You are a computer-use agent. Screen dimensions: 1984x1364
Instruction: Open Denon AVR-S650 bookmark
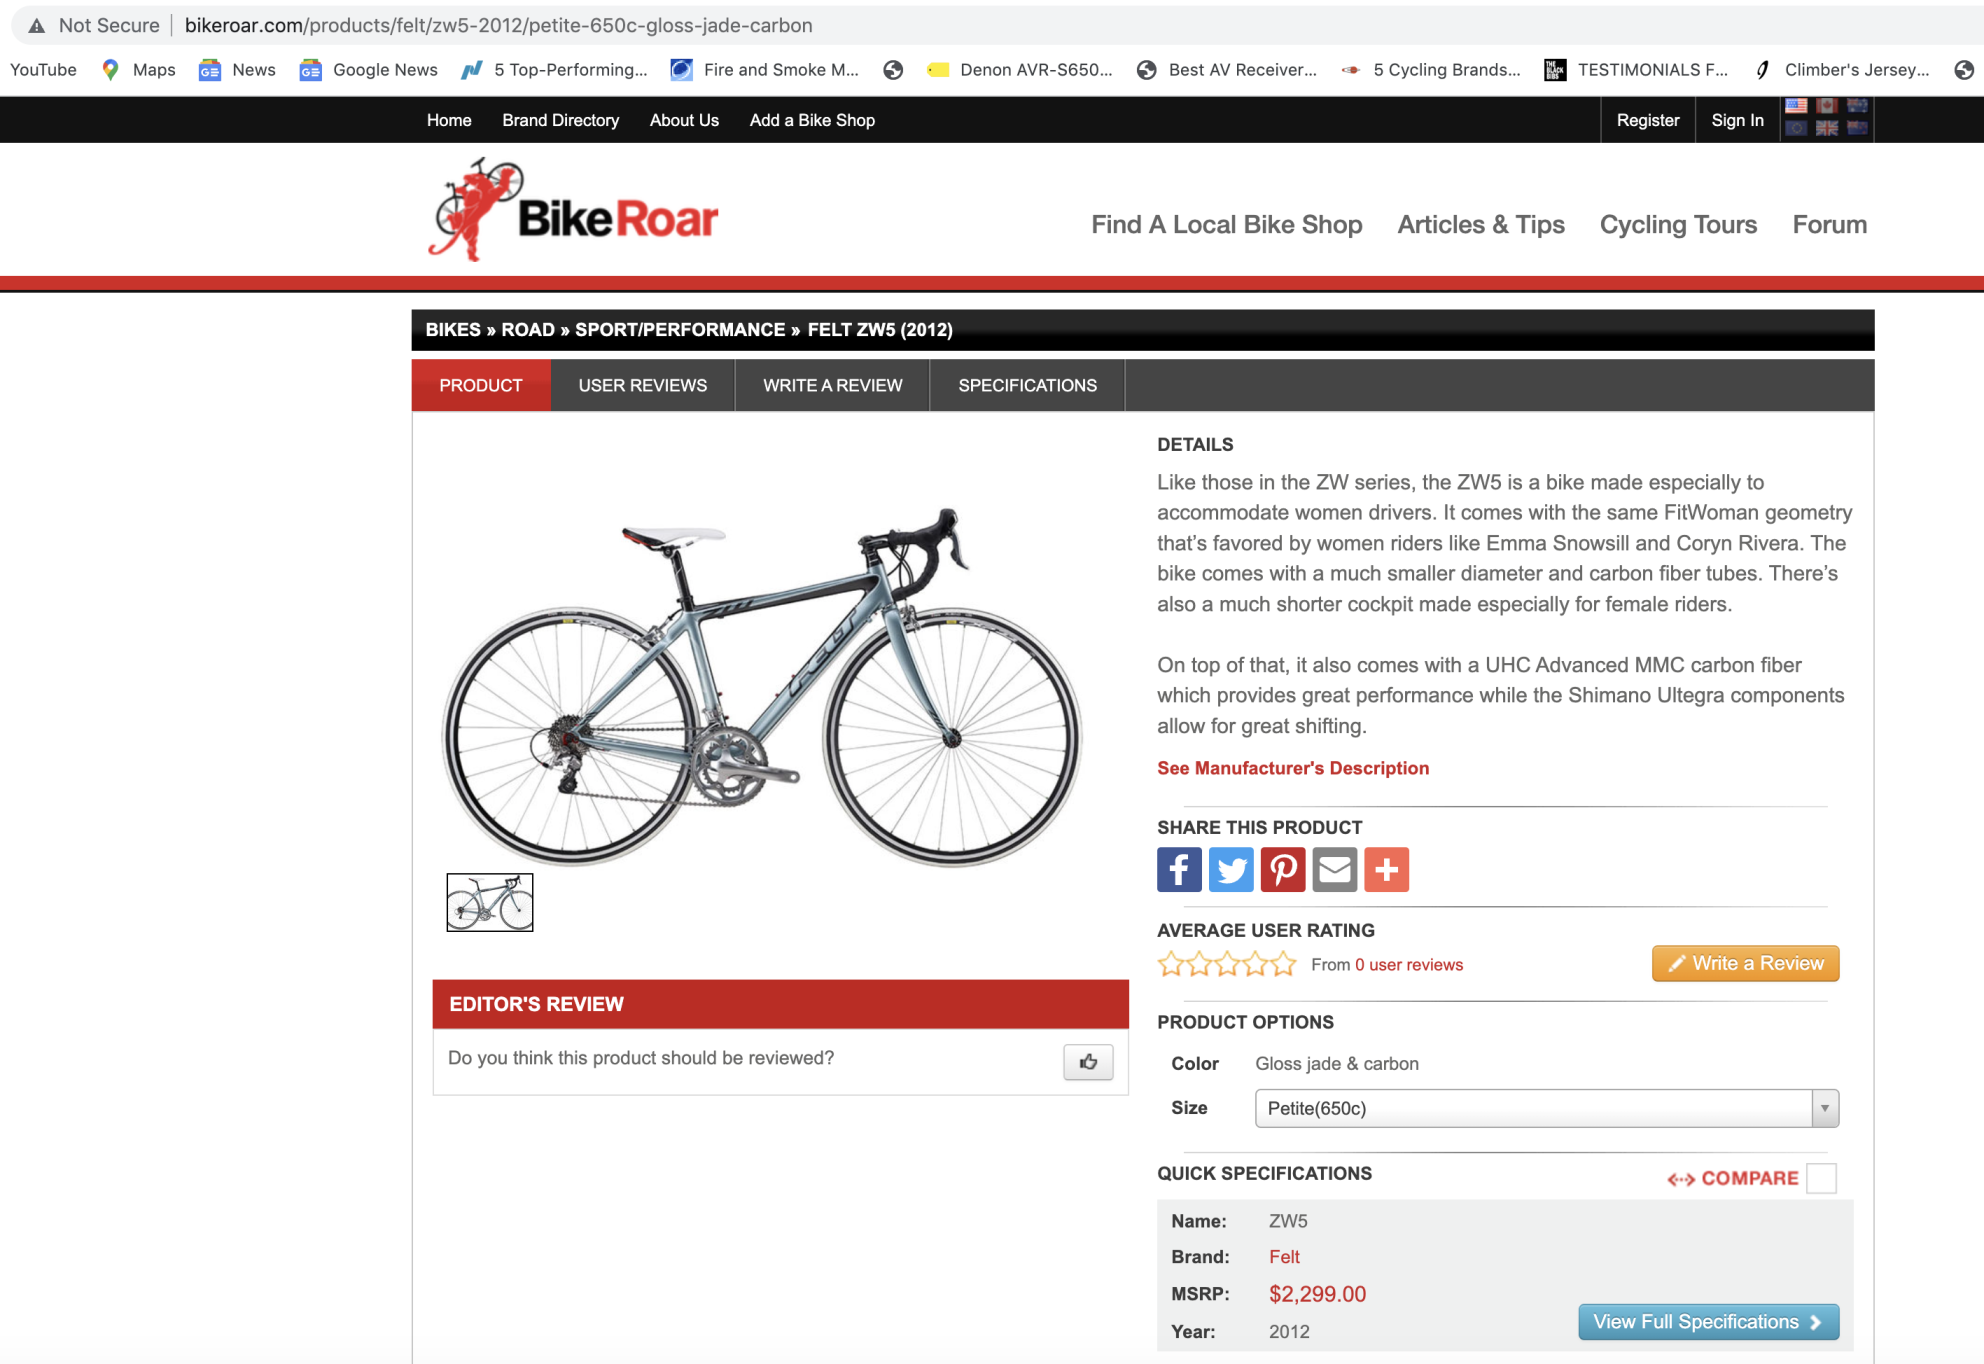click(x=1020, y=69)
